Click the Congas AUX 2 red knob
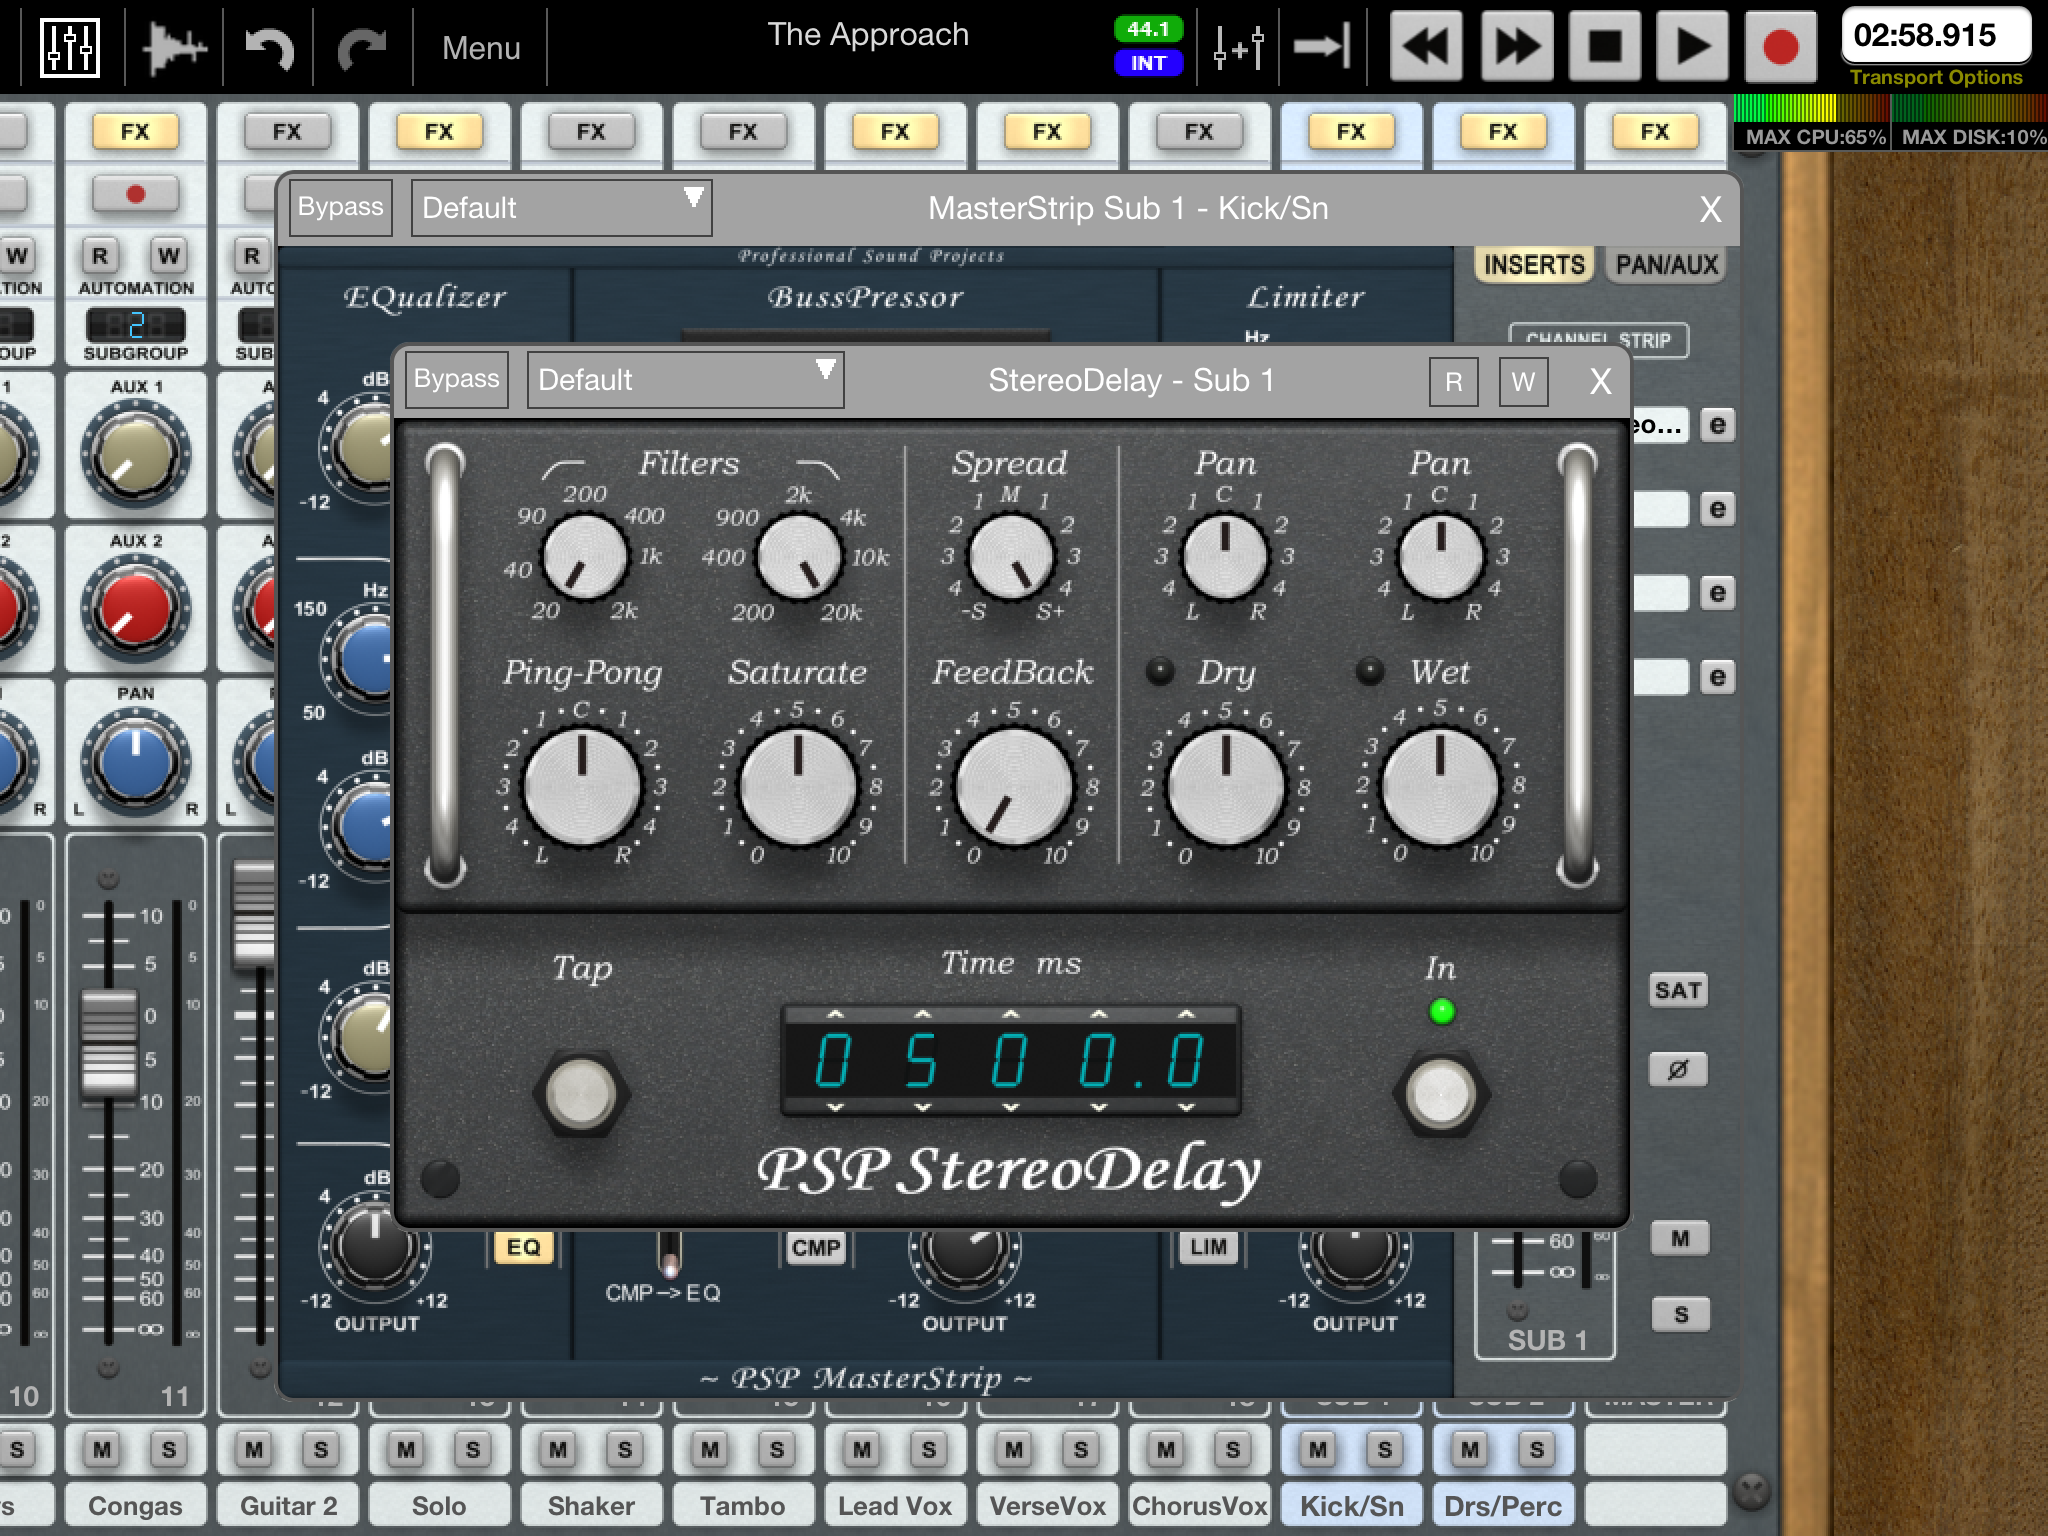Image resolution: width=2048 pixels, height=1536 pixels. (135, 606)
